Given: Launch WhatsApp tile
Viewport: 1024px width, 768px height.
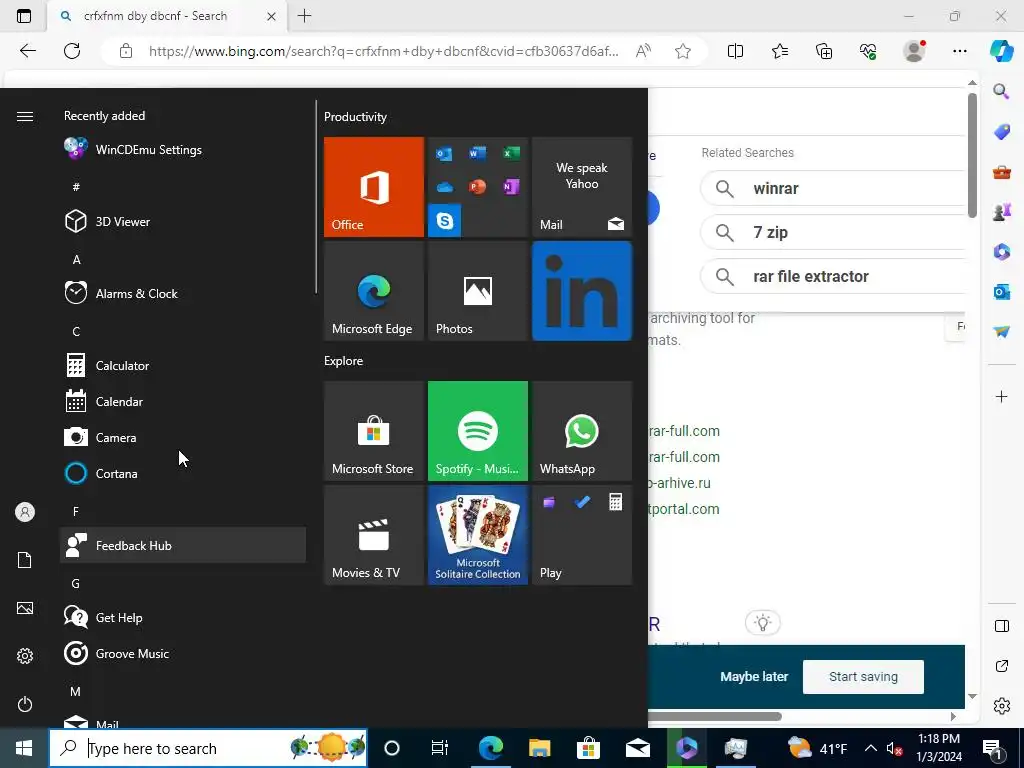Looking at the screenshot, I should 582,431.
